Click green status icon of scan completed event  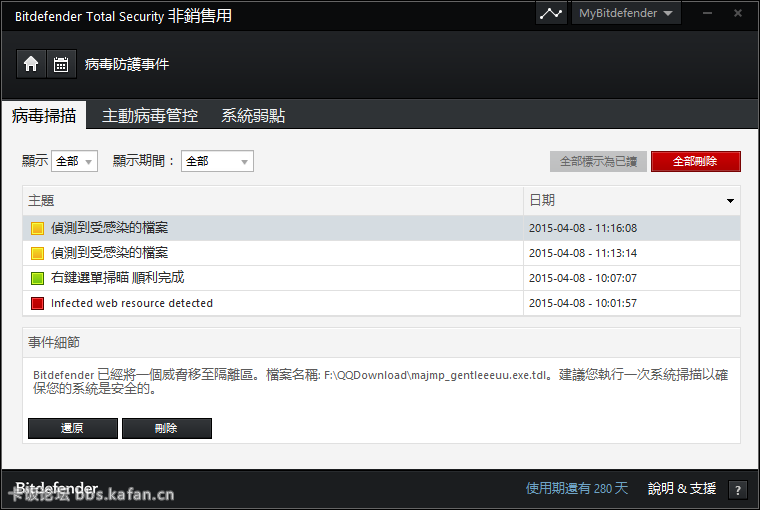point(37,278)
